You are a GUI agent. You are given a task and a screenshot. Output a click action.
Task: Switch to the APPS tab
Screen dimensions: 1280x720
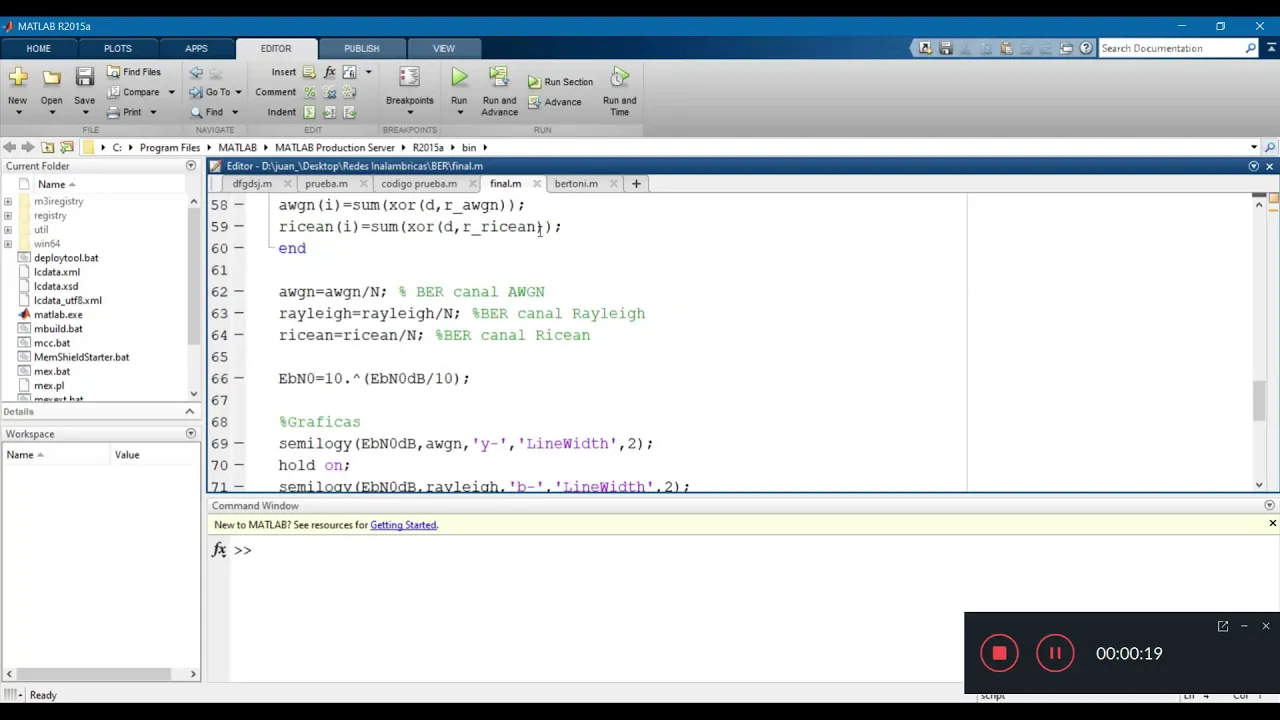(196, 48)
